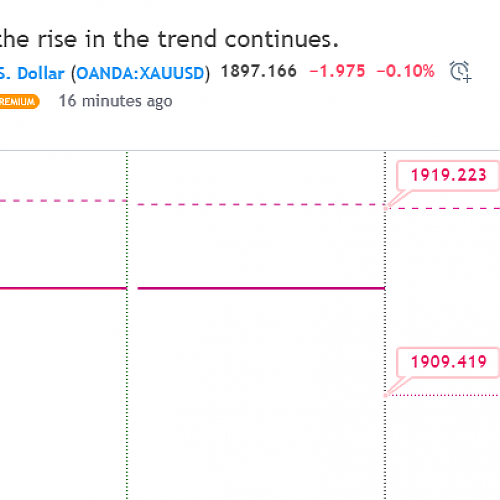Open the OANDA:XAUUSD symbol link
500x500 pixels.
(140, 73)
